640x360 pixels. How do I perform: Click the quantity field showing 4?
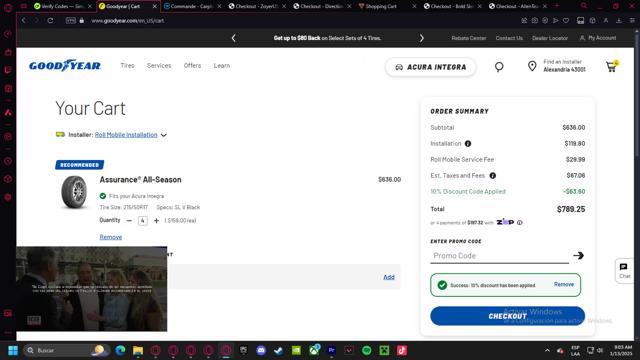[142, 220]
